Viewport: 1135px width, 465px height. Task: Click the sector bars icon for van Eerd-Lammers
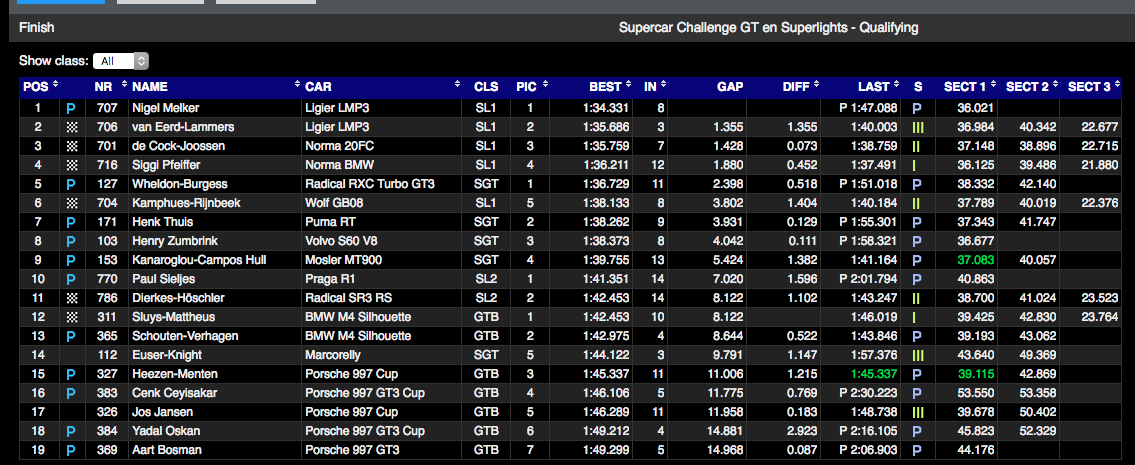pos(917,127)
